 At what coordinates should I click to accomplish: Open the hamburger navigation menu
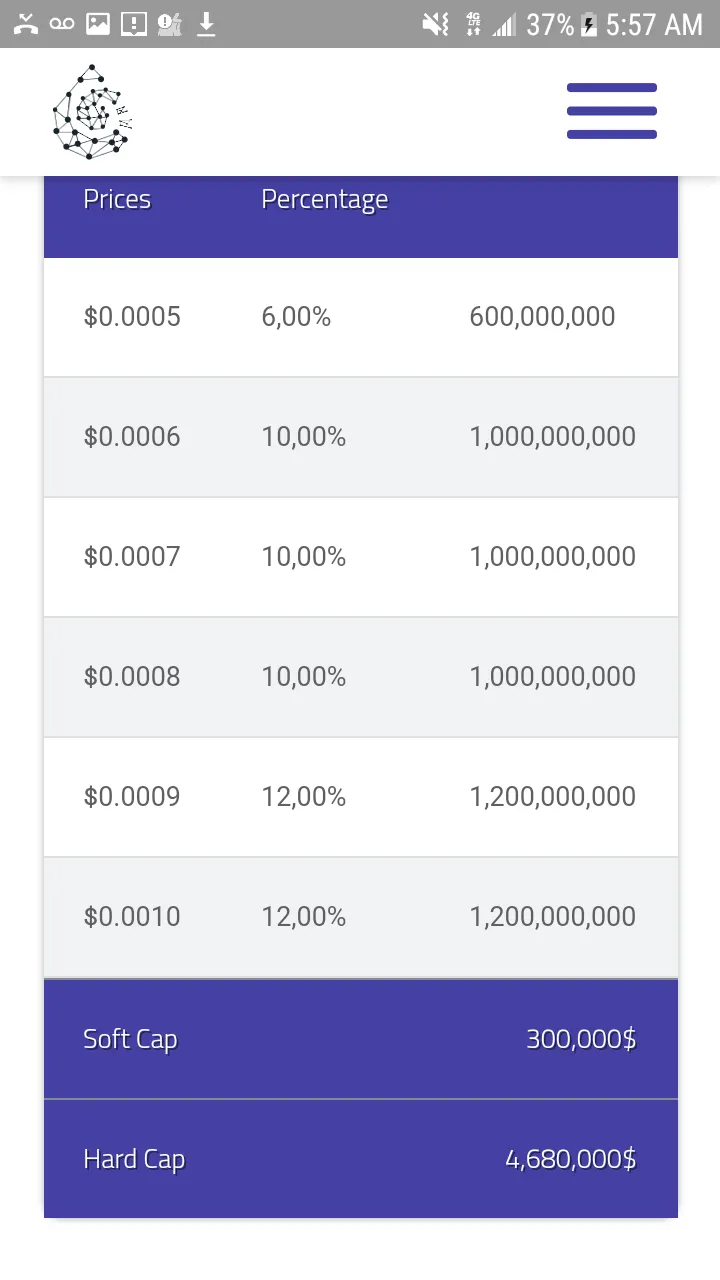tap(612, 111)
